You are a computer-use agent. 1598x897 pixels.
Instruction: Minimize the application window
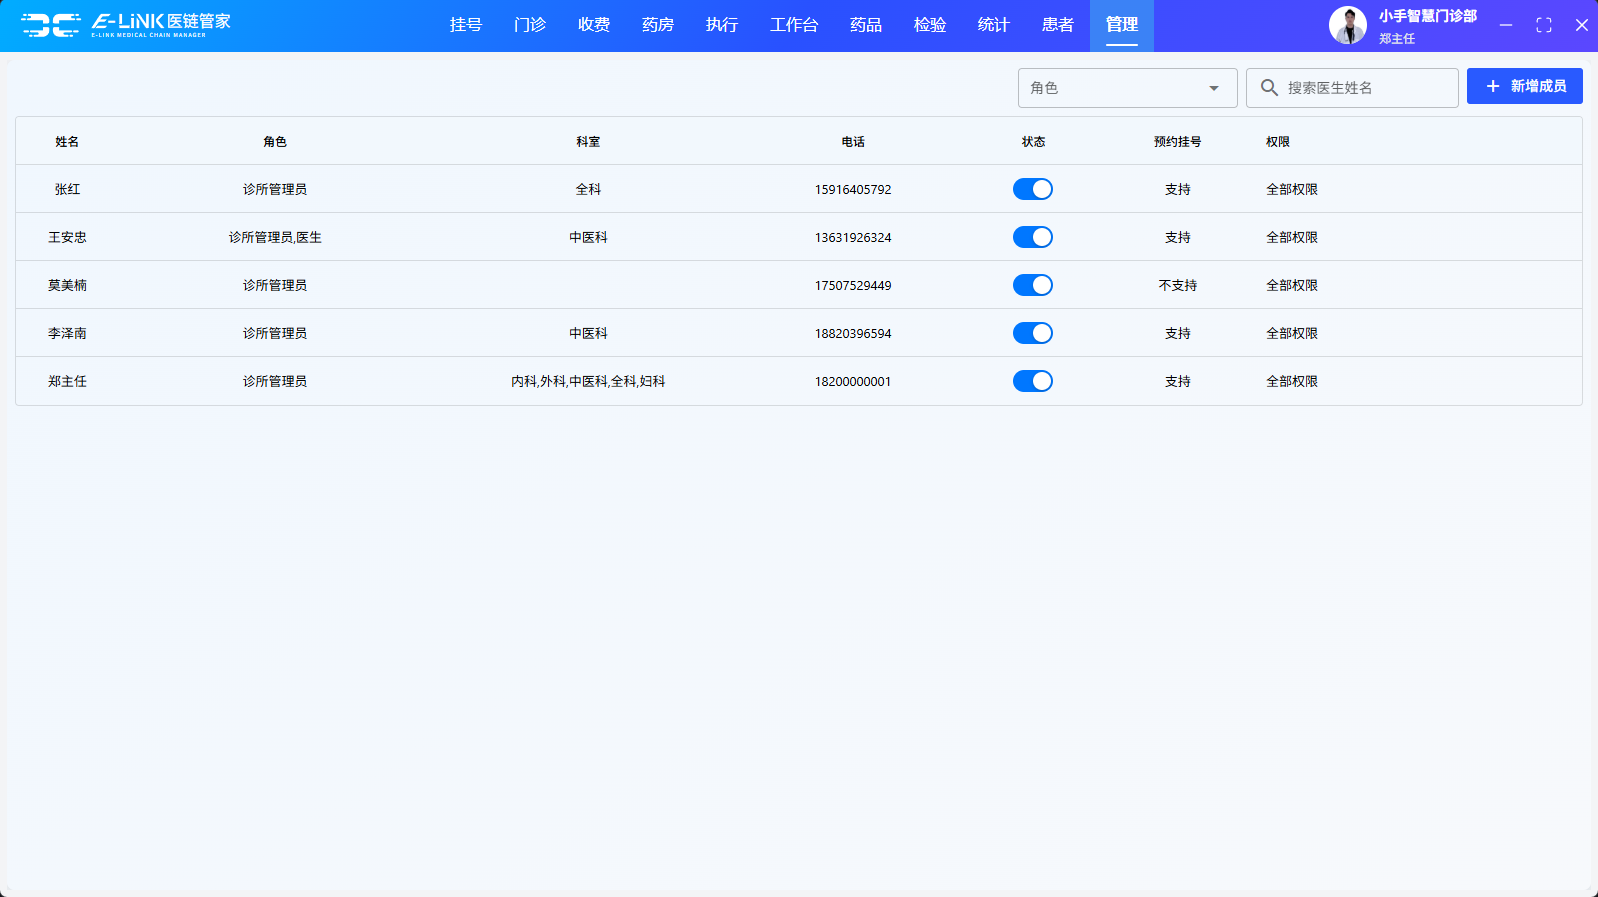click(x=1505, y=25)
